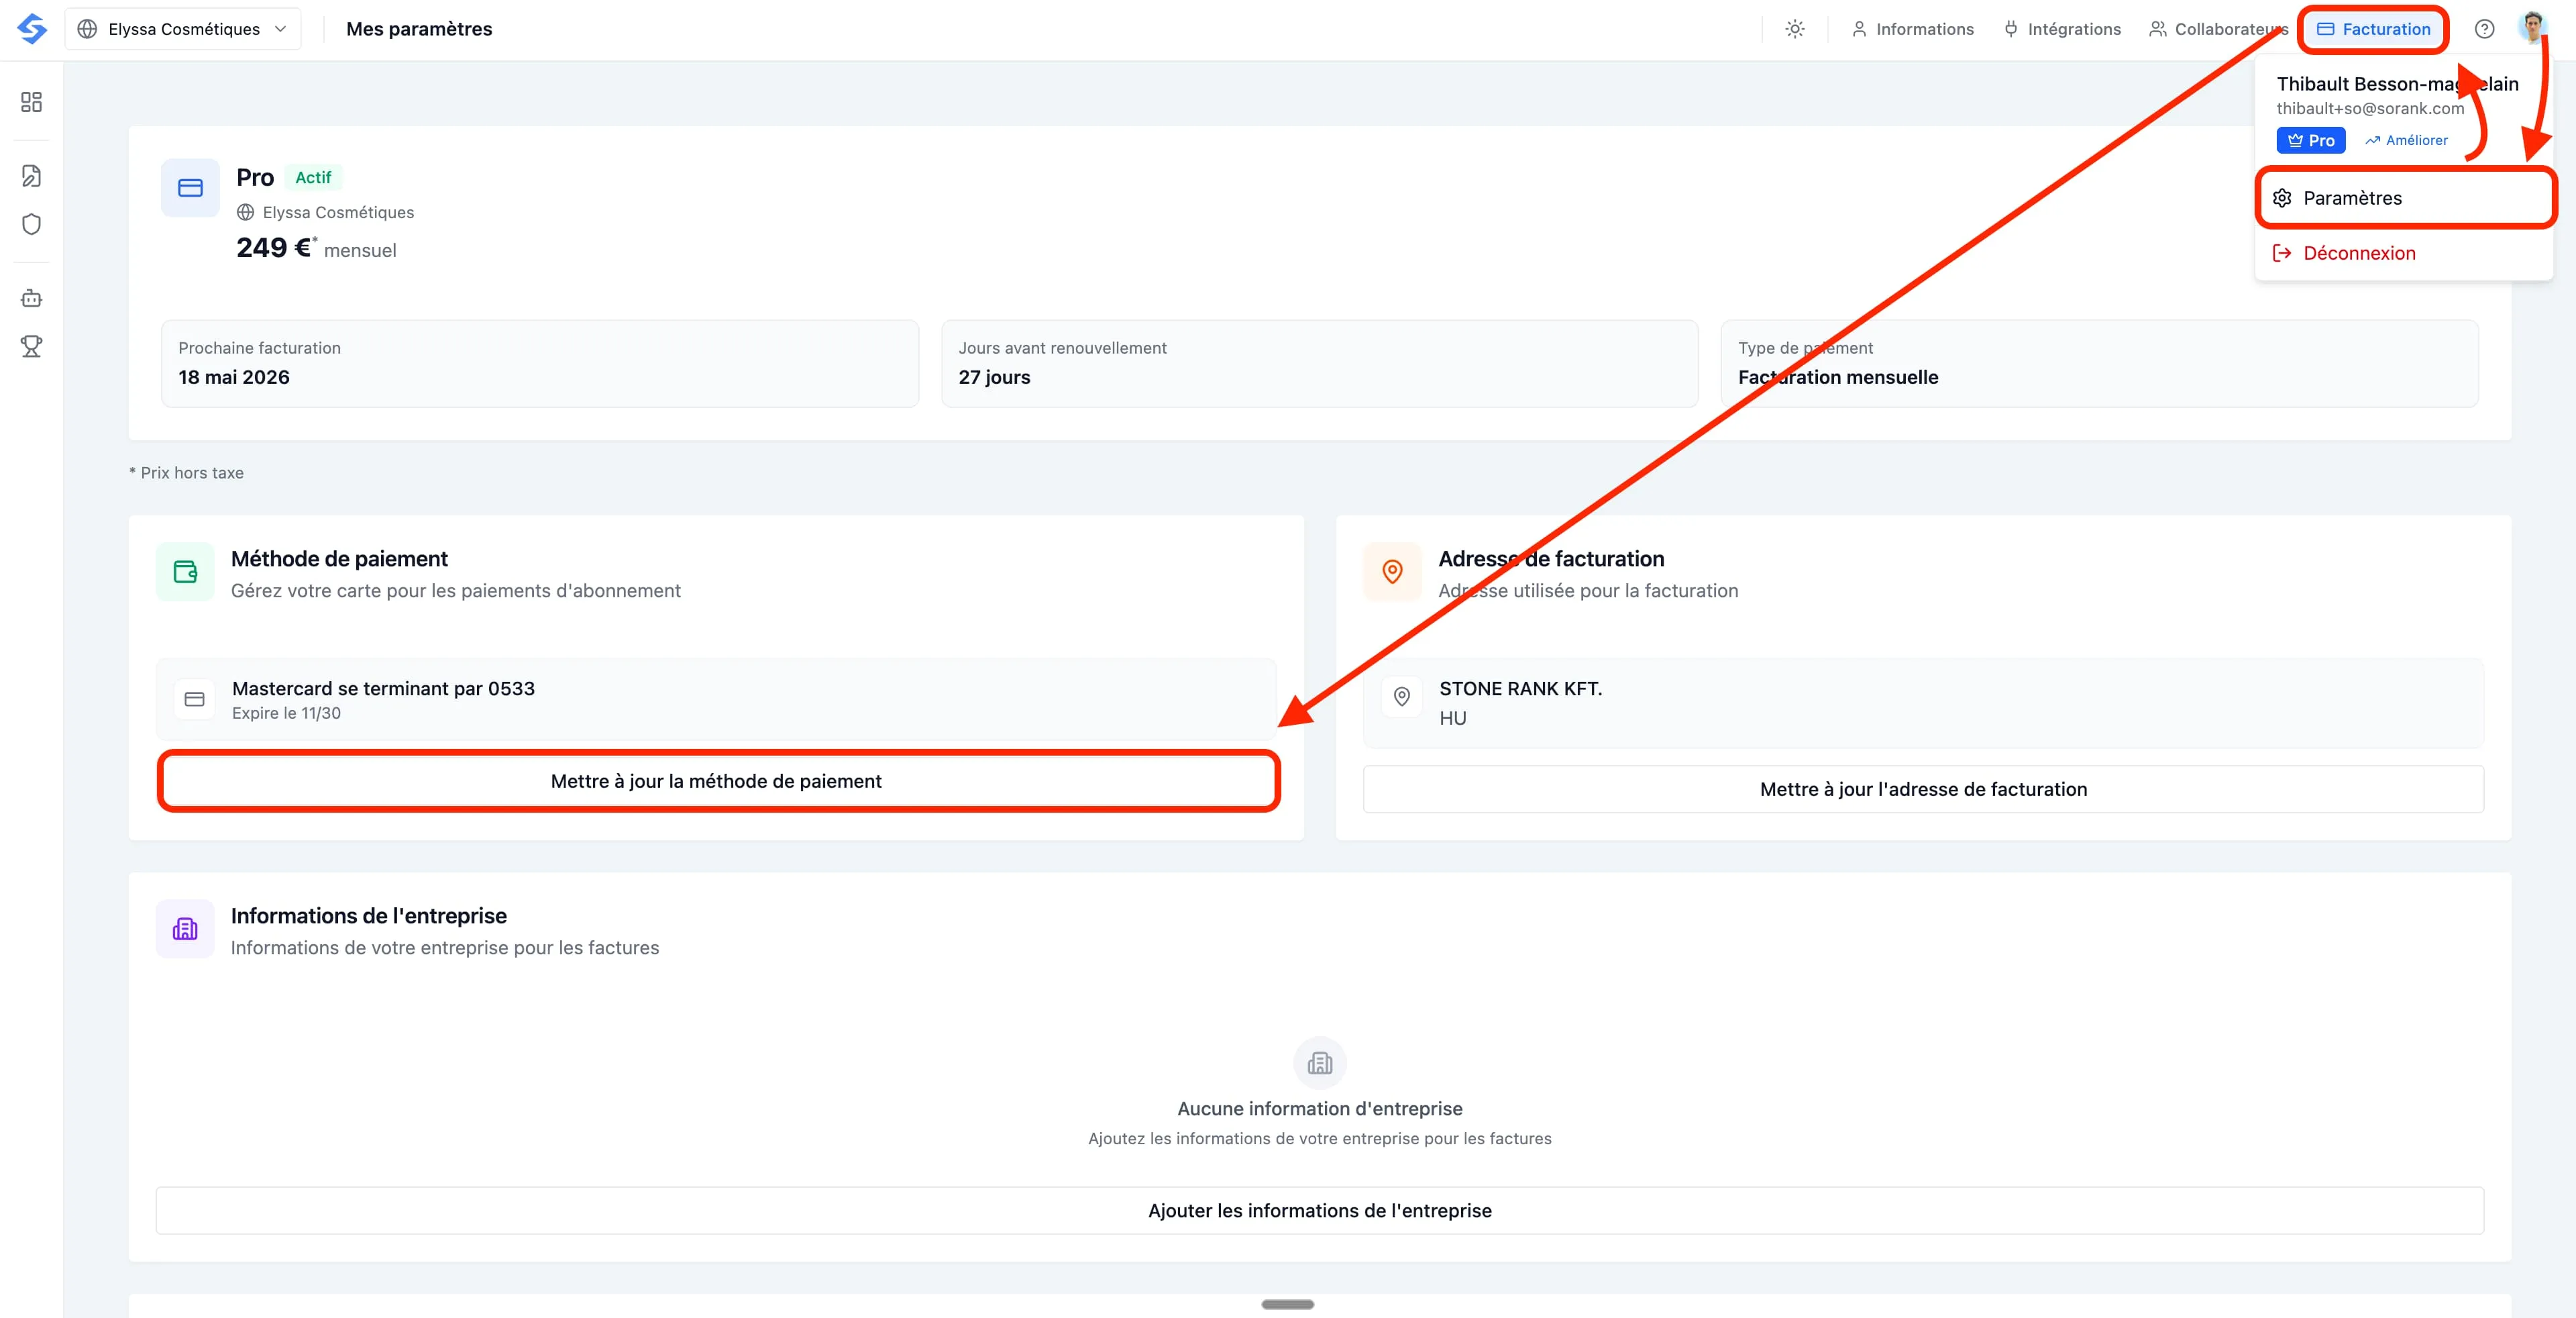Switch to the Facturation tab
The width and height of the screenshot is (2576, 1318).
tap(2374, 29)
